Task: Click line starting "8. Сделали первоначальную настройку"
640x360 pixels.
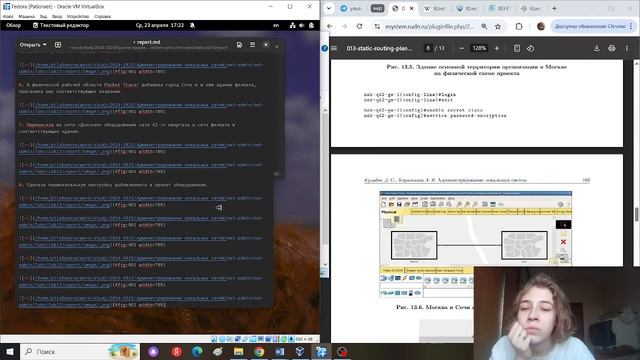Action: 113,185
